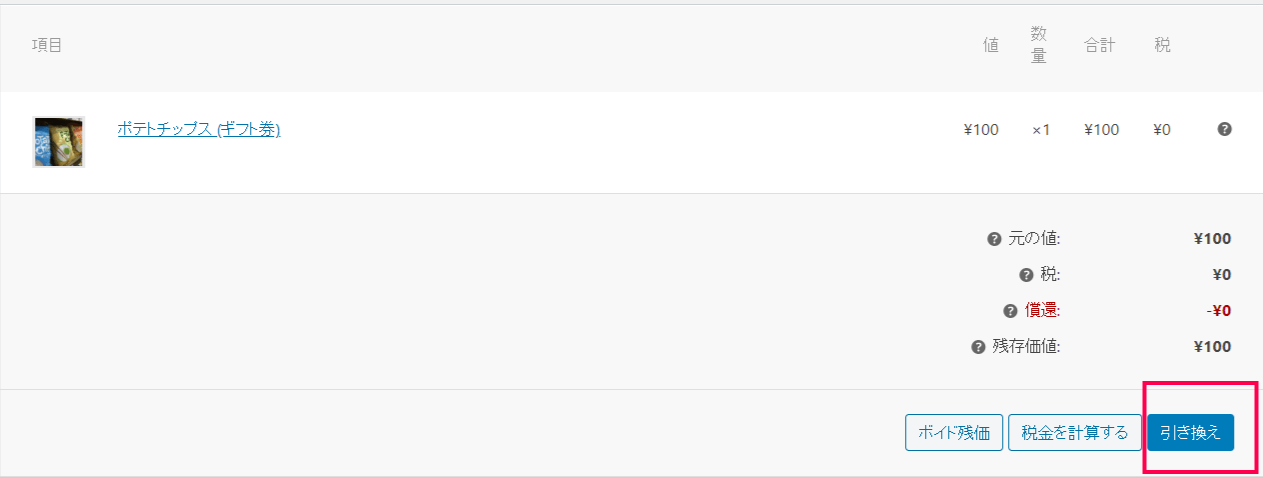Click the ボイド残価 button
The width and height of the screenshot is (1263, 478).
pyautogui.click(x=954, y=433)
